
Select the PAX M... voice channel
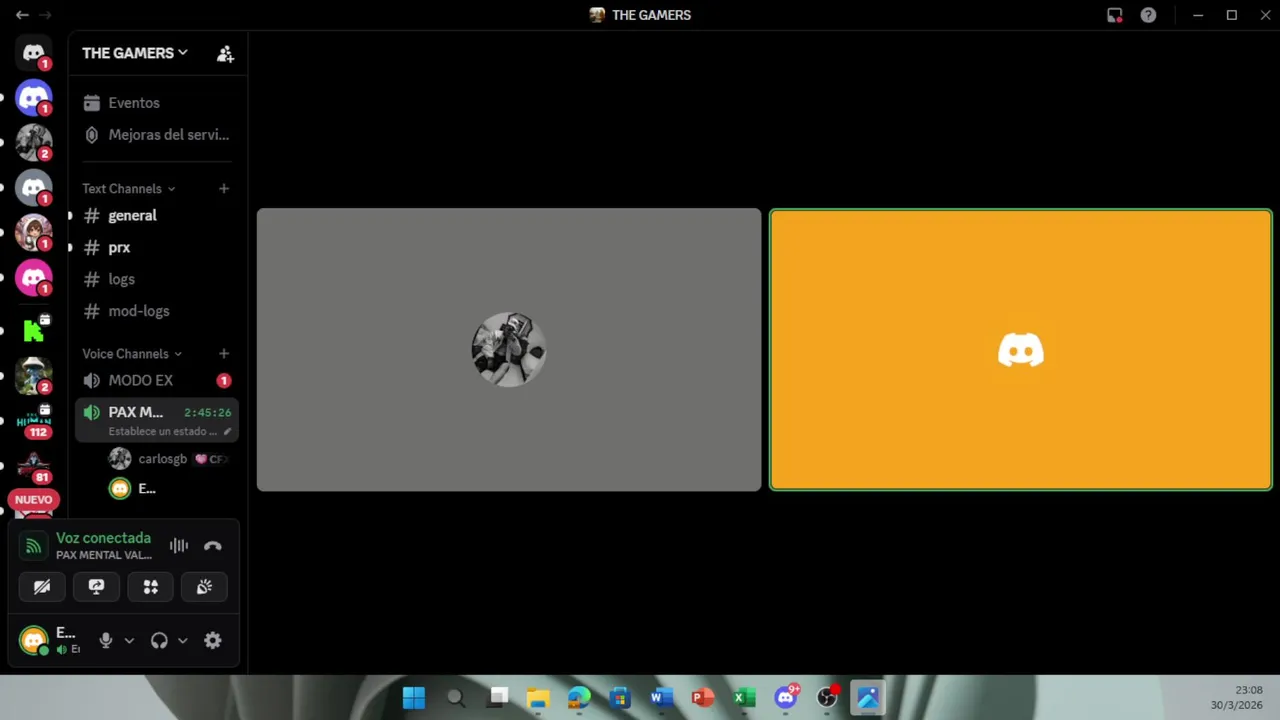(x=157, y=420)
